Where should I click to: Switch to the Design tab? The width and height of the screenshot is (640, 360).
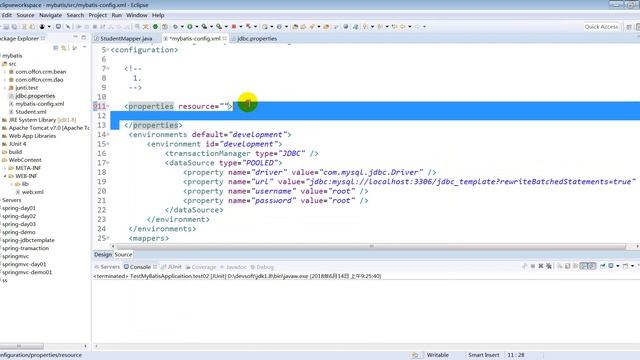pos(103,254)
